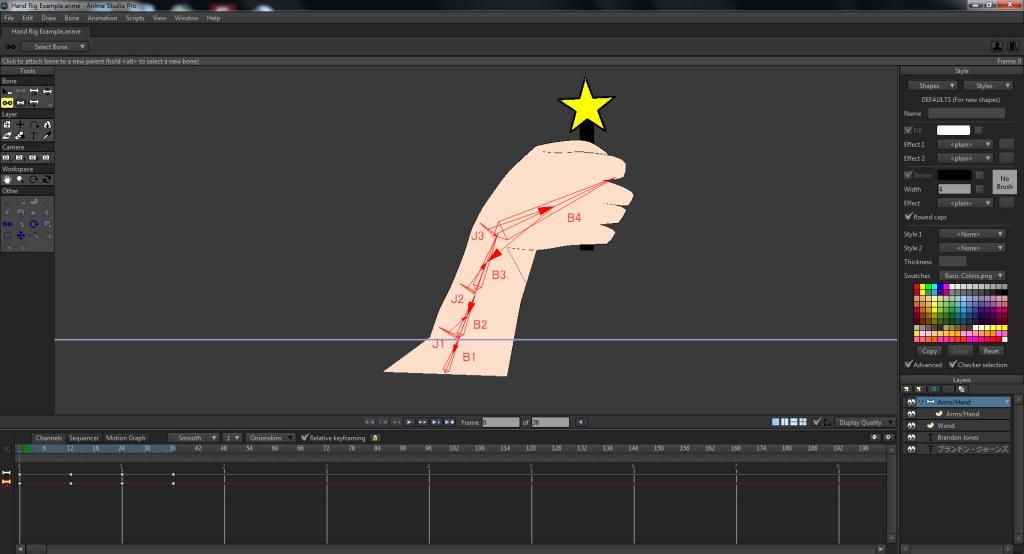Switch to the Motion Graph tab
Viewport: 1024px width, 554px height.
pyautogui.click(x=126, y=437)
